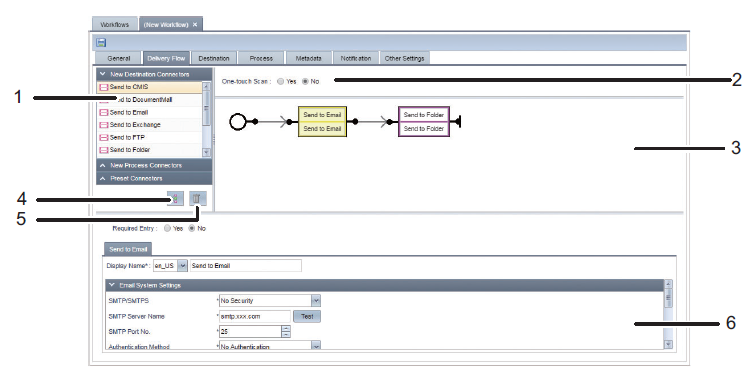
Task: Select Send to Exchange list item text
Action: click(135, 125)
